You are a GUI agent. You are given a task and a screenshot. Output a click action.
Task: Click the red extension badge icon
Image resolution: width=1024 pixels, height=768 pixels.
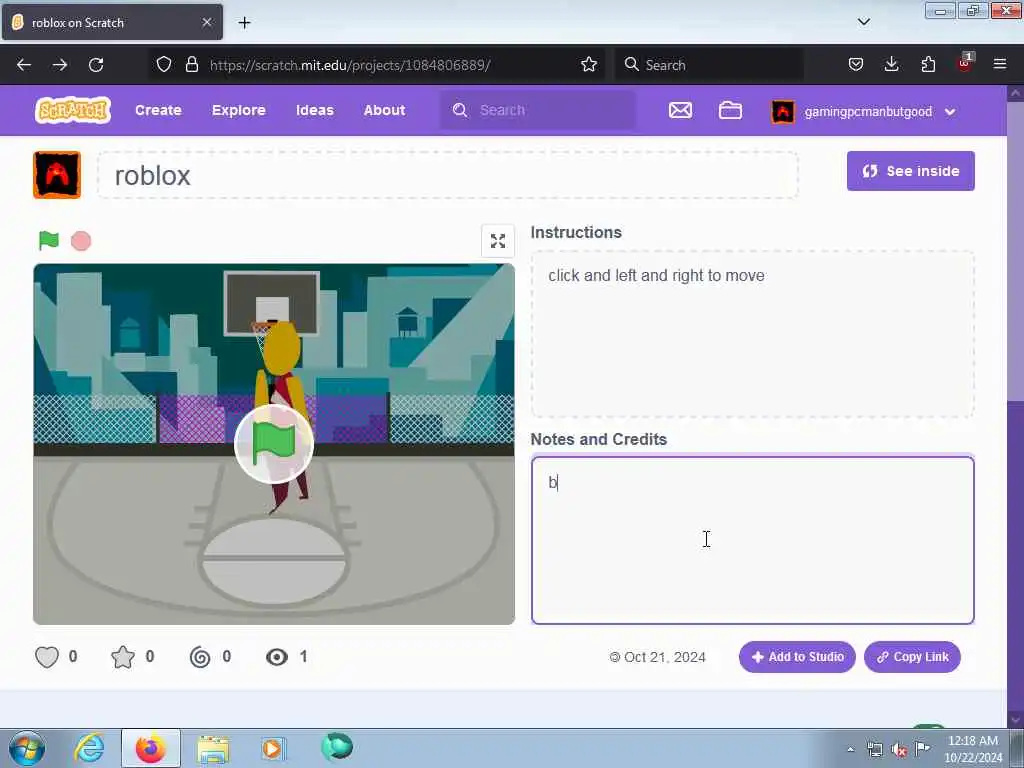964,63
